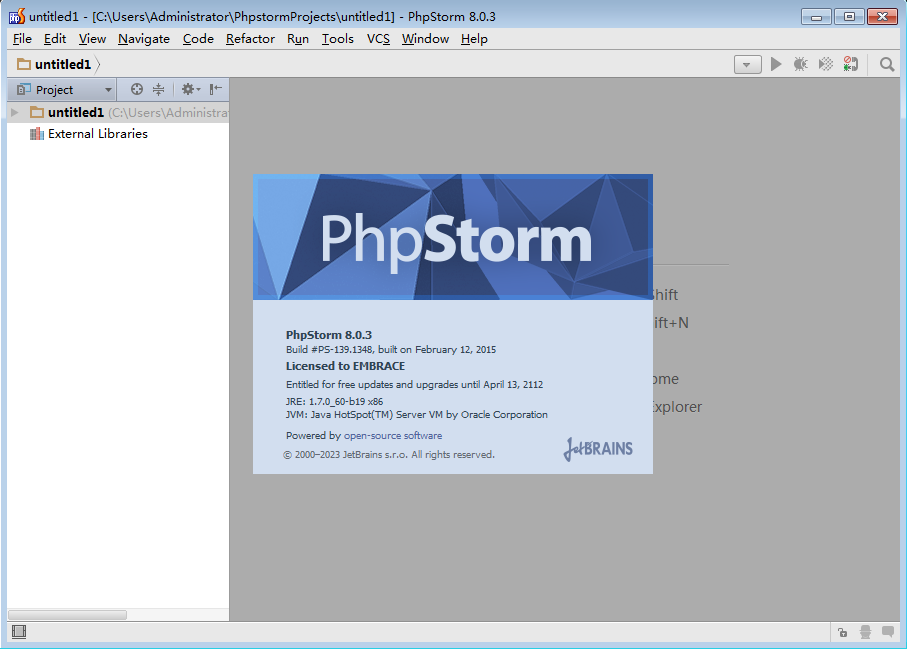Image resolution: width=907 pixels, height=649 pixels.
Task: Click the "PhpStorm 8.0.3" version heading
Action: click(x=329, y=335)
